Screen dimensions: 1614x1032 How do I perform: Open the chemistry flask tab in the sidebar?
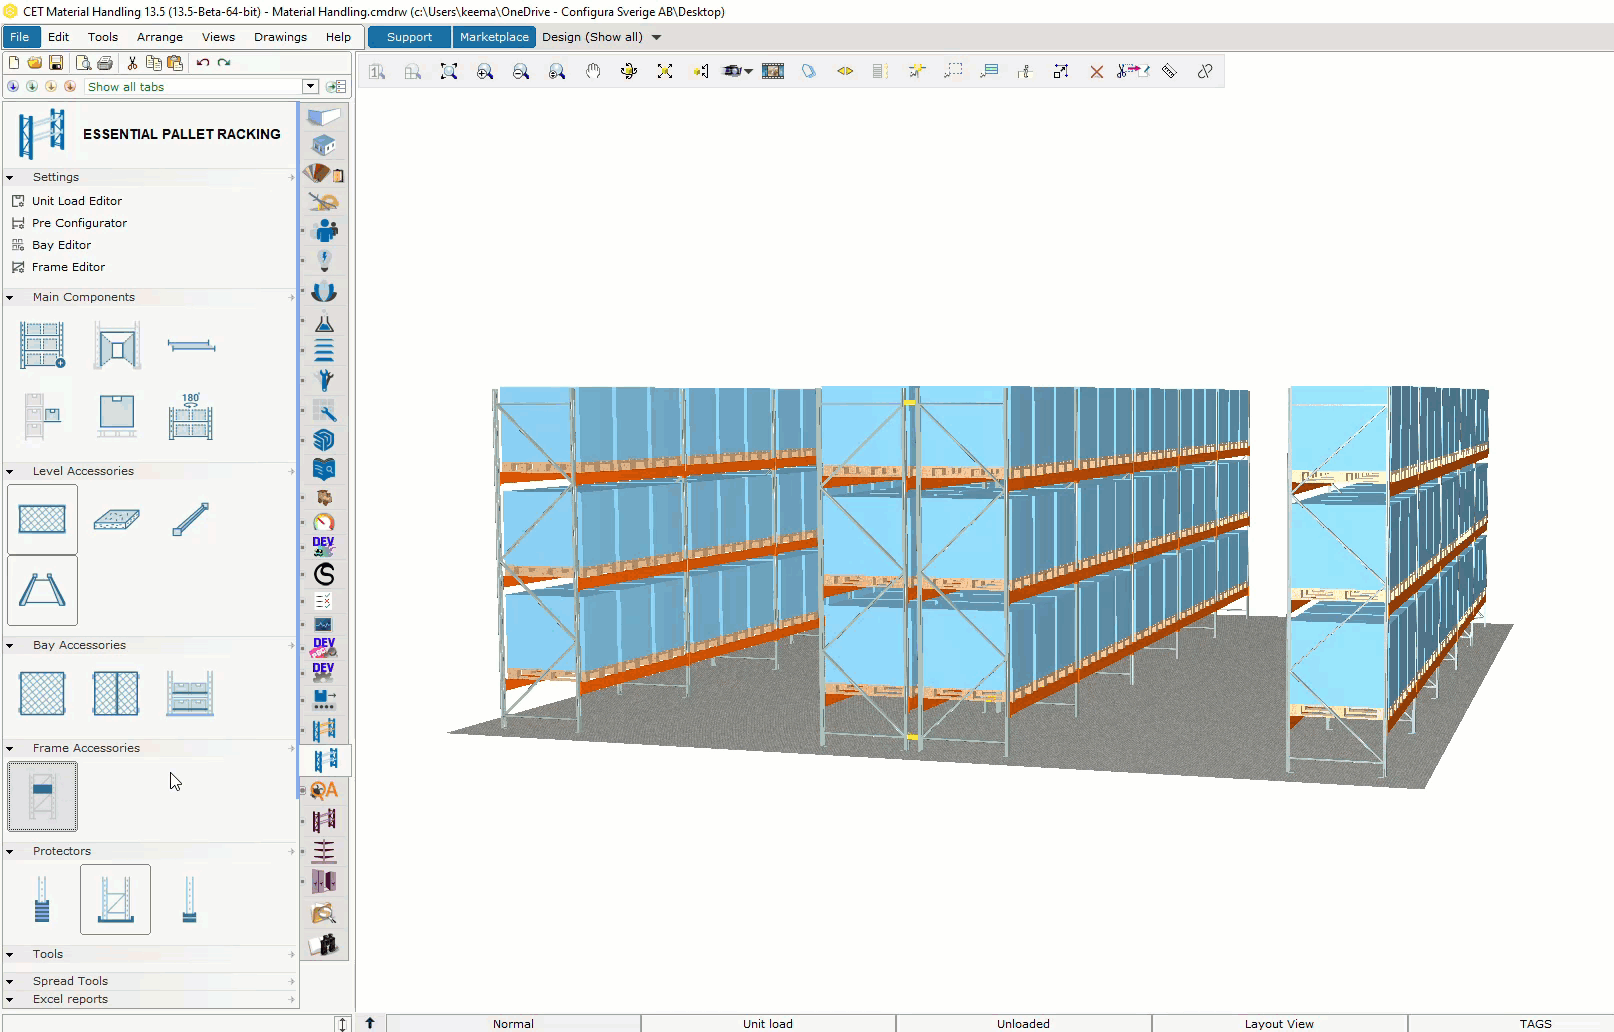coord(324,322)
